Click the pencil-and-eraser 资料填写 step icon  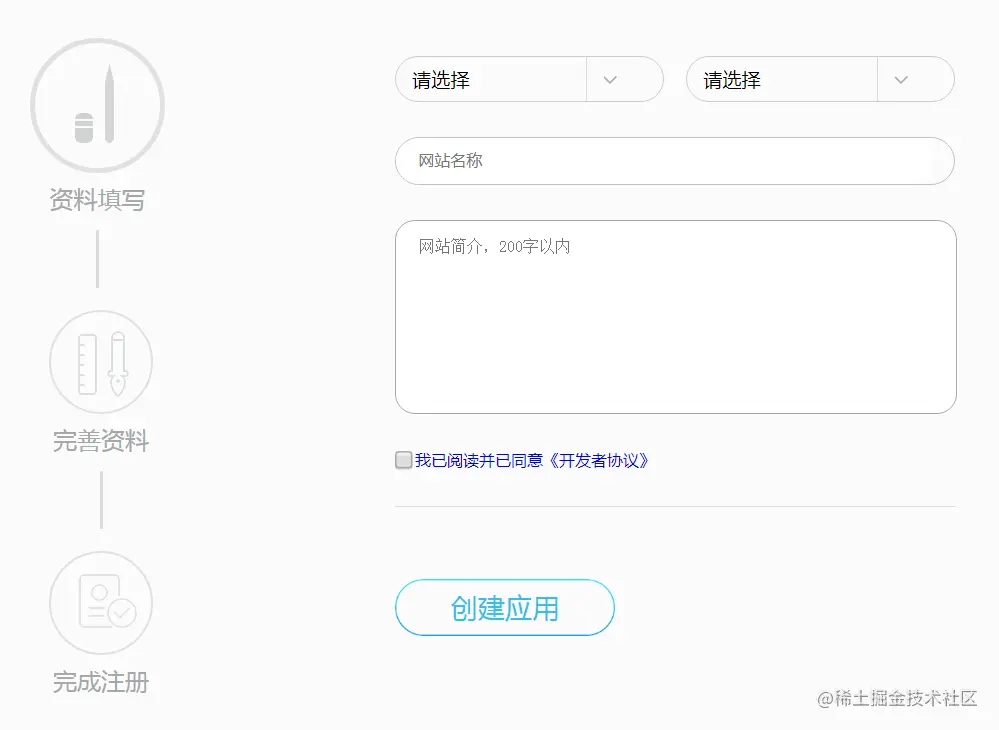pos(97,105)
